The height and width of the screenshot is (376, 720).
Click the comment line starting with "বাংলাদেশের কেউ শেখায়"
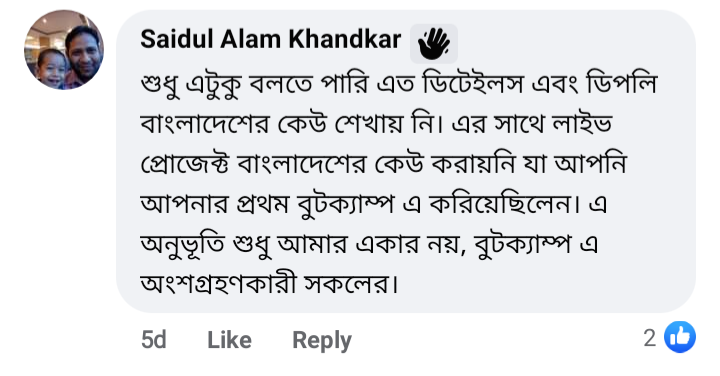click(x=376, y=124)
